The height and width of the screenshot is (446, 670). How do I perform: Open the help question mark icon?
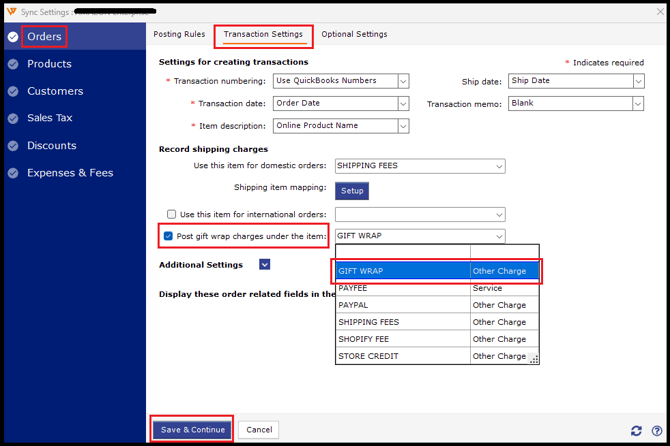point(656,431)
